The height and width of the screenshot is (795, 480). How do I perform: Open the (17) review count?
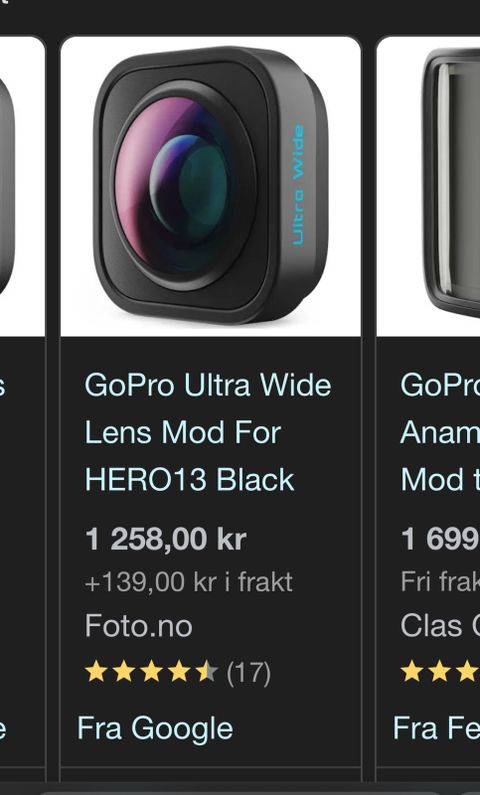click(248, 673)
